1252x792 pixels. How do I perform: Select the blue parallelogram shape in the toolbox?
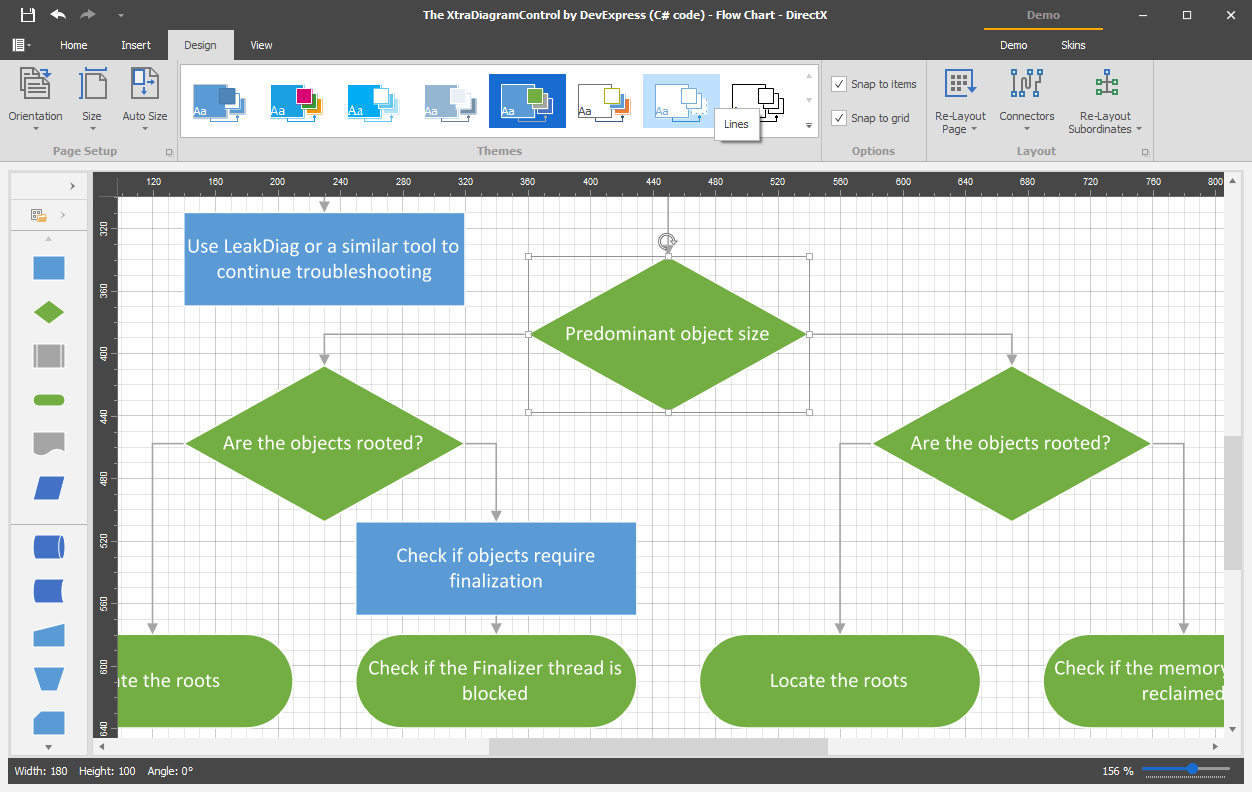(49, 488)
